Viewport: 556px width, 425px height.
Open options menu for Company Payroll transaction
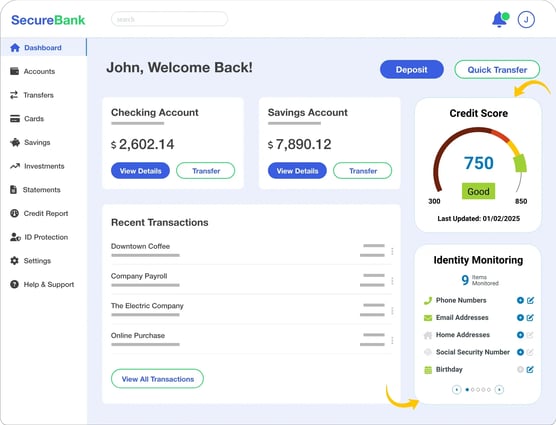(392, 281)
